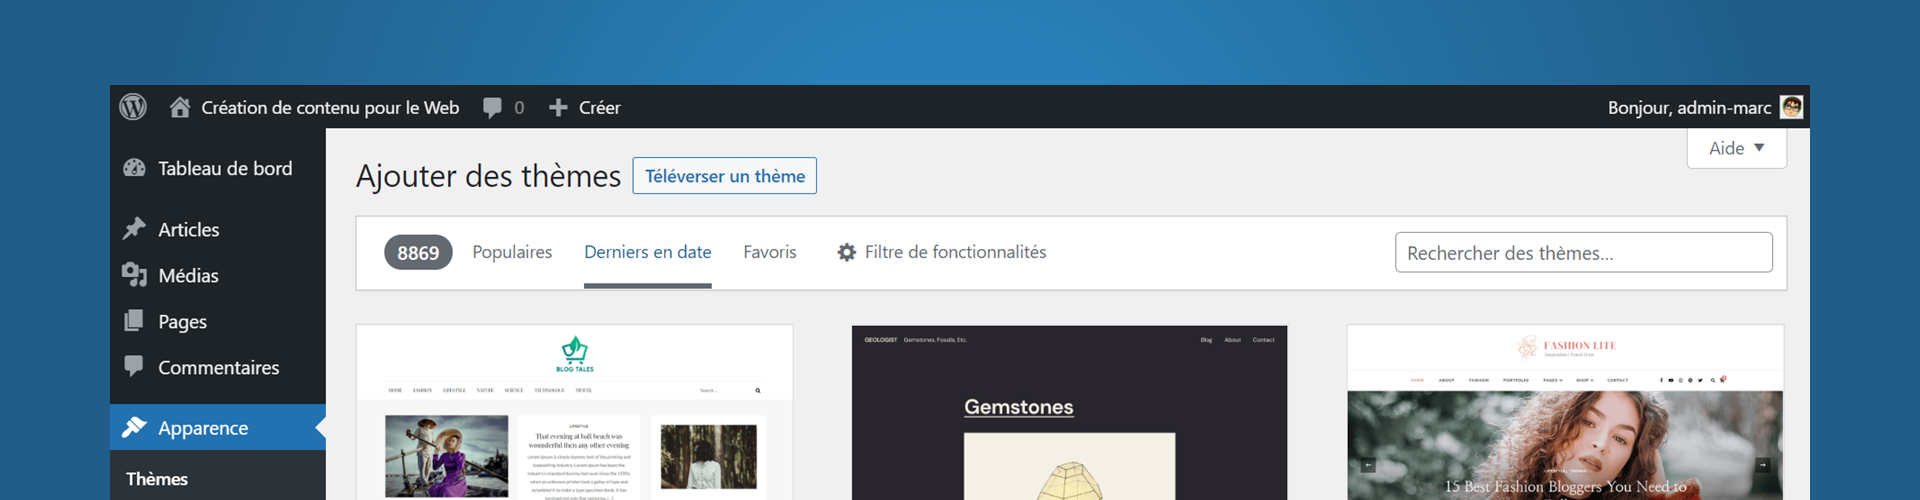Click the plus icon next to Créer
The width and height of the screenshot is (1920, 500).
(558, 107)
